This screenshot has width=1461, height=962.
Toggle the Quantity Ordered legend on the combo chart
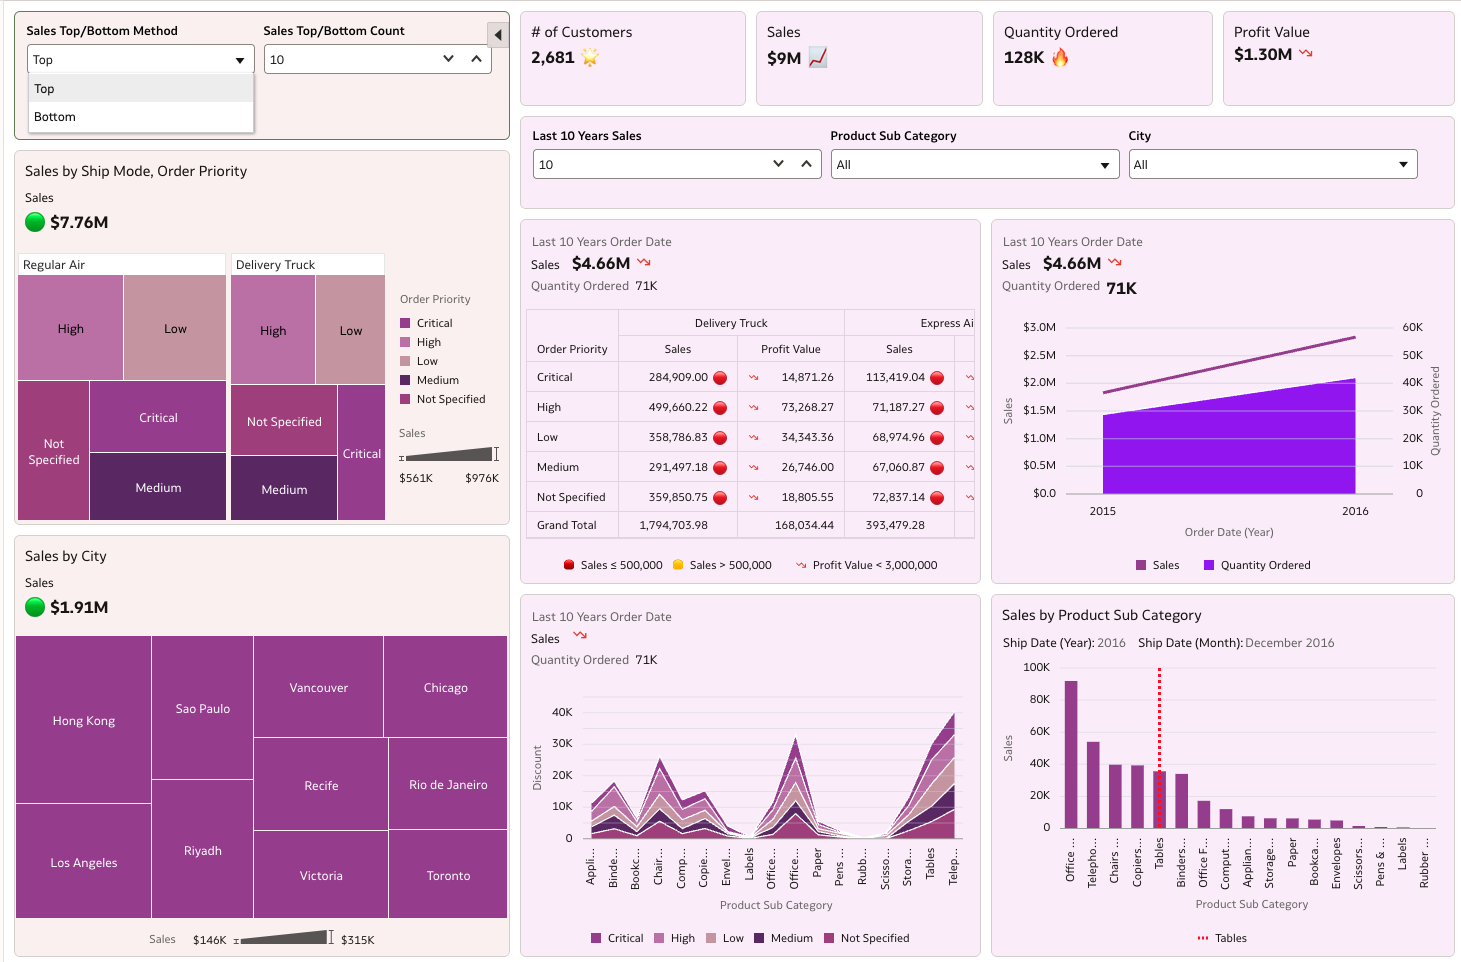tap(1256, 565)
